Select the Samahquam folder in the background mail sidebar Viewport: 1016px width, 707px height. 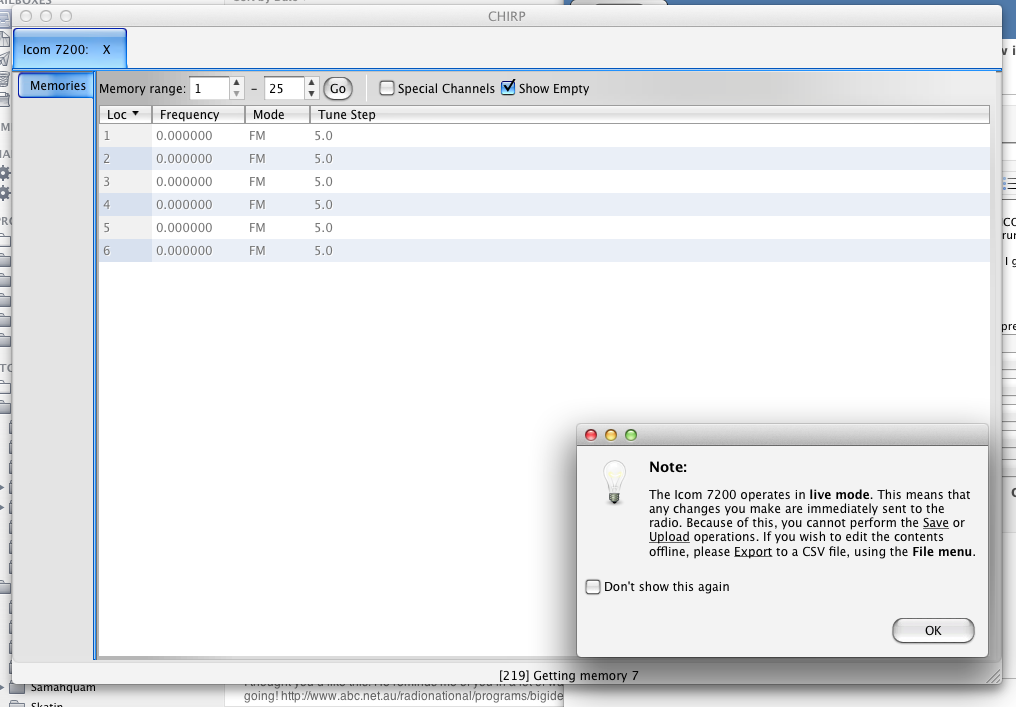[63, 687]
